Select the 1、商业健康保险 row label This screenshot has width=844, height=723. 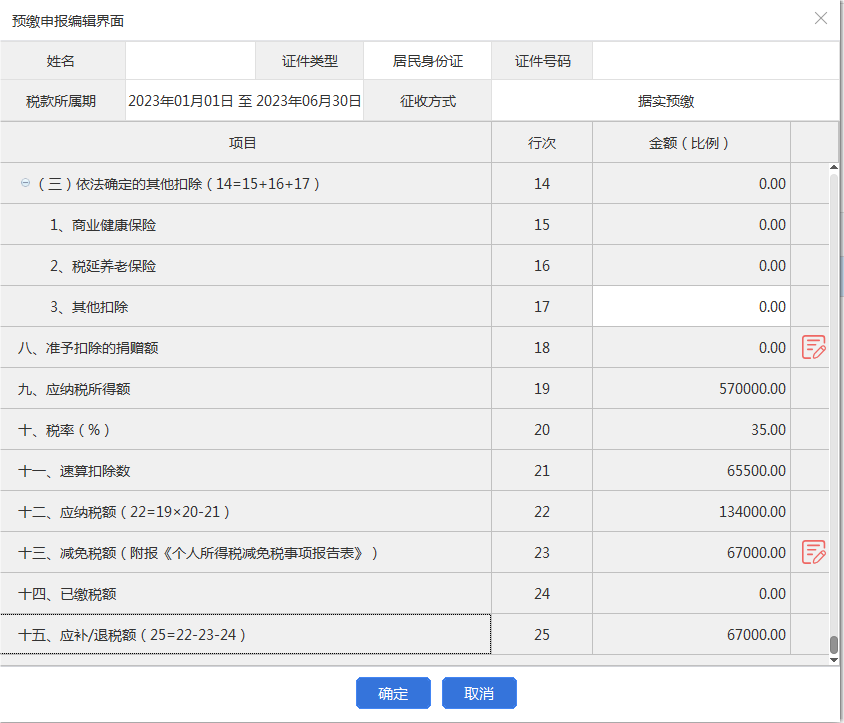click(103, 225)
